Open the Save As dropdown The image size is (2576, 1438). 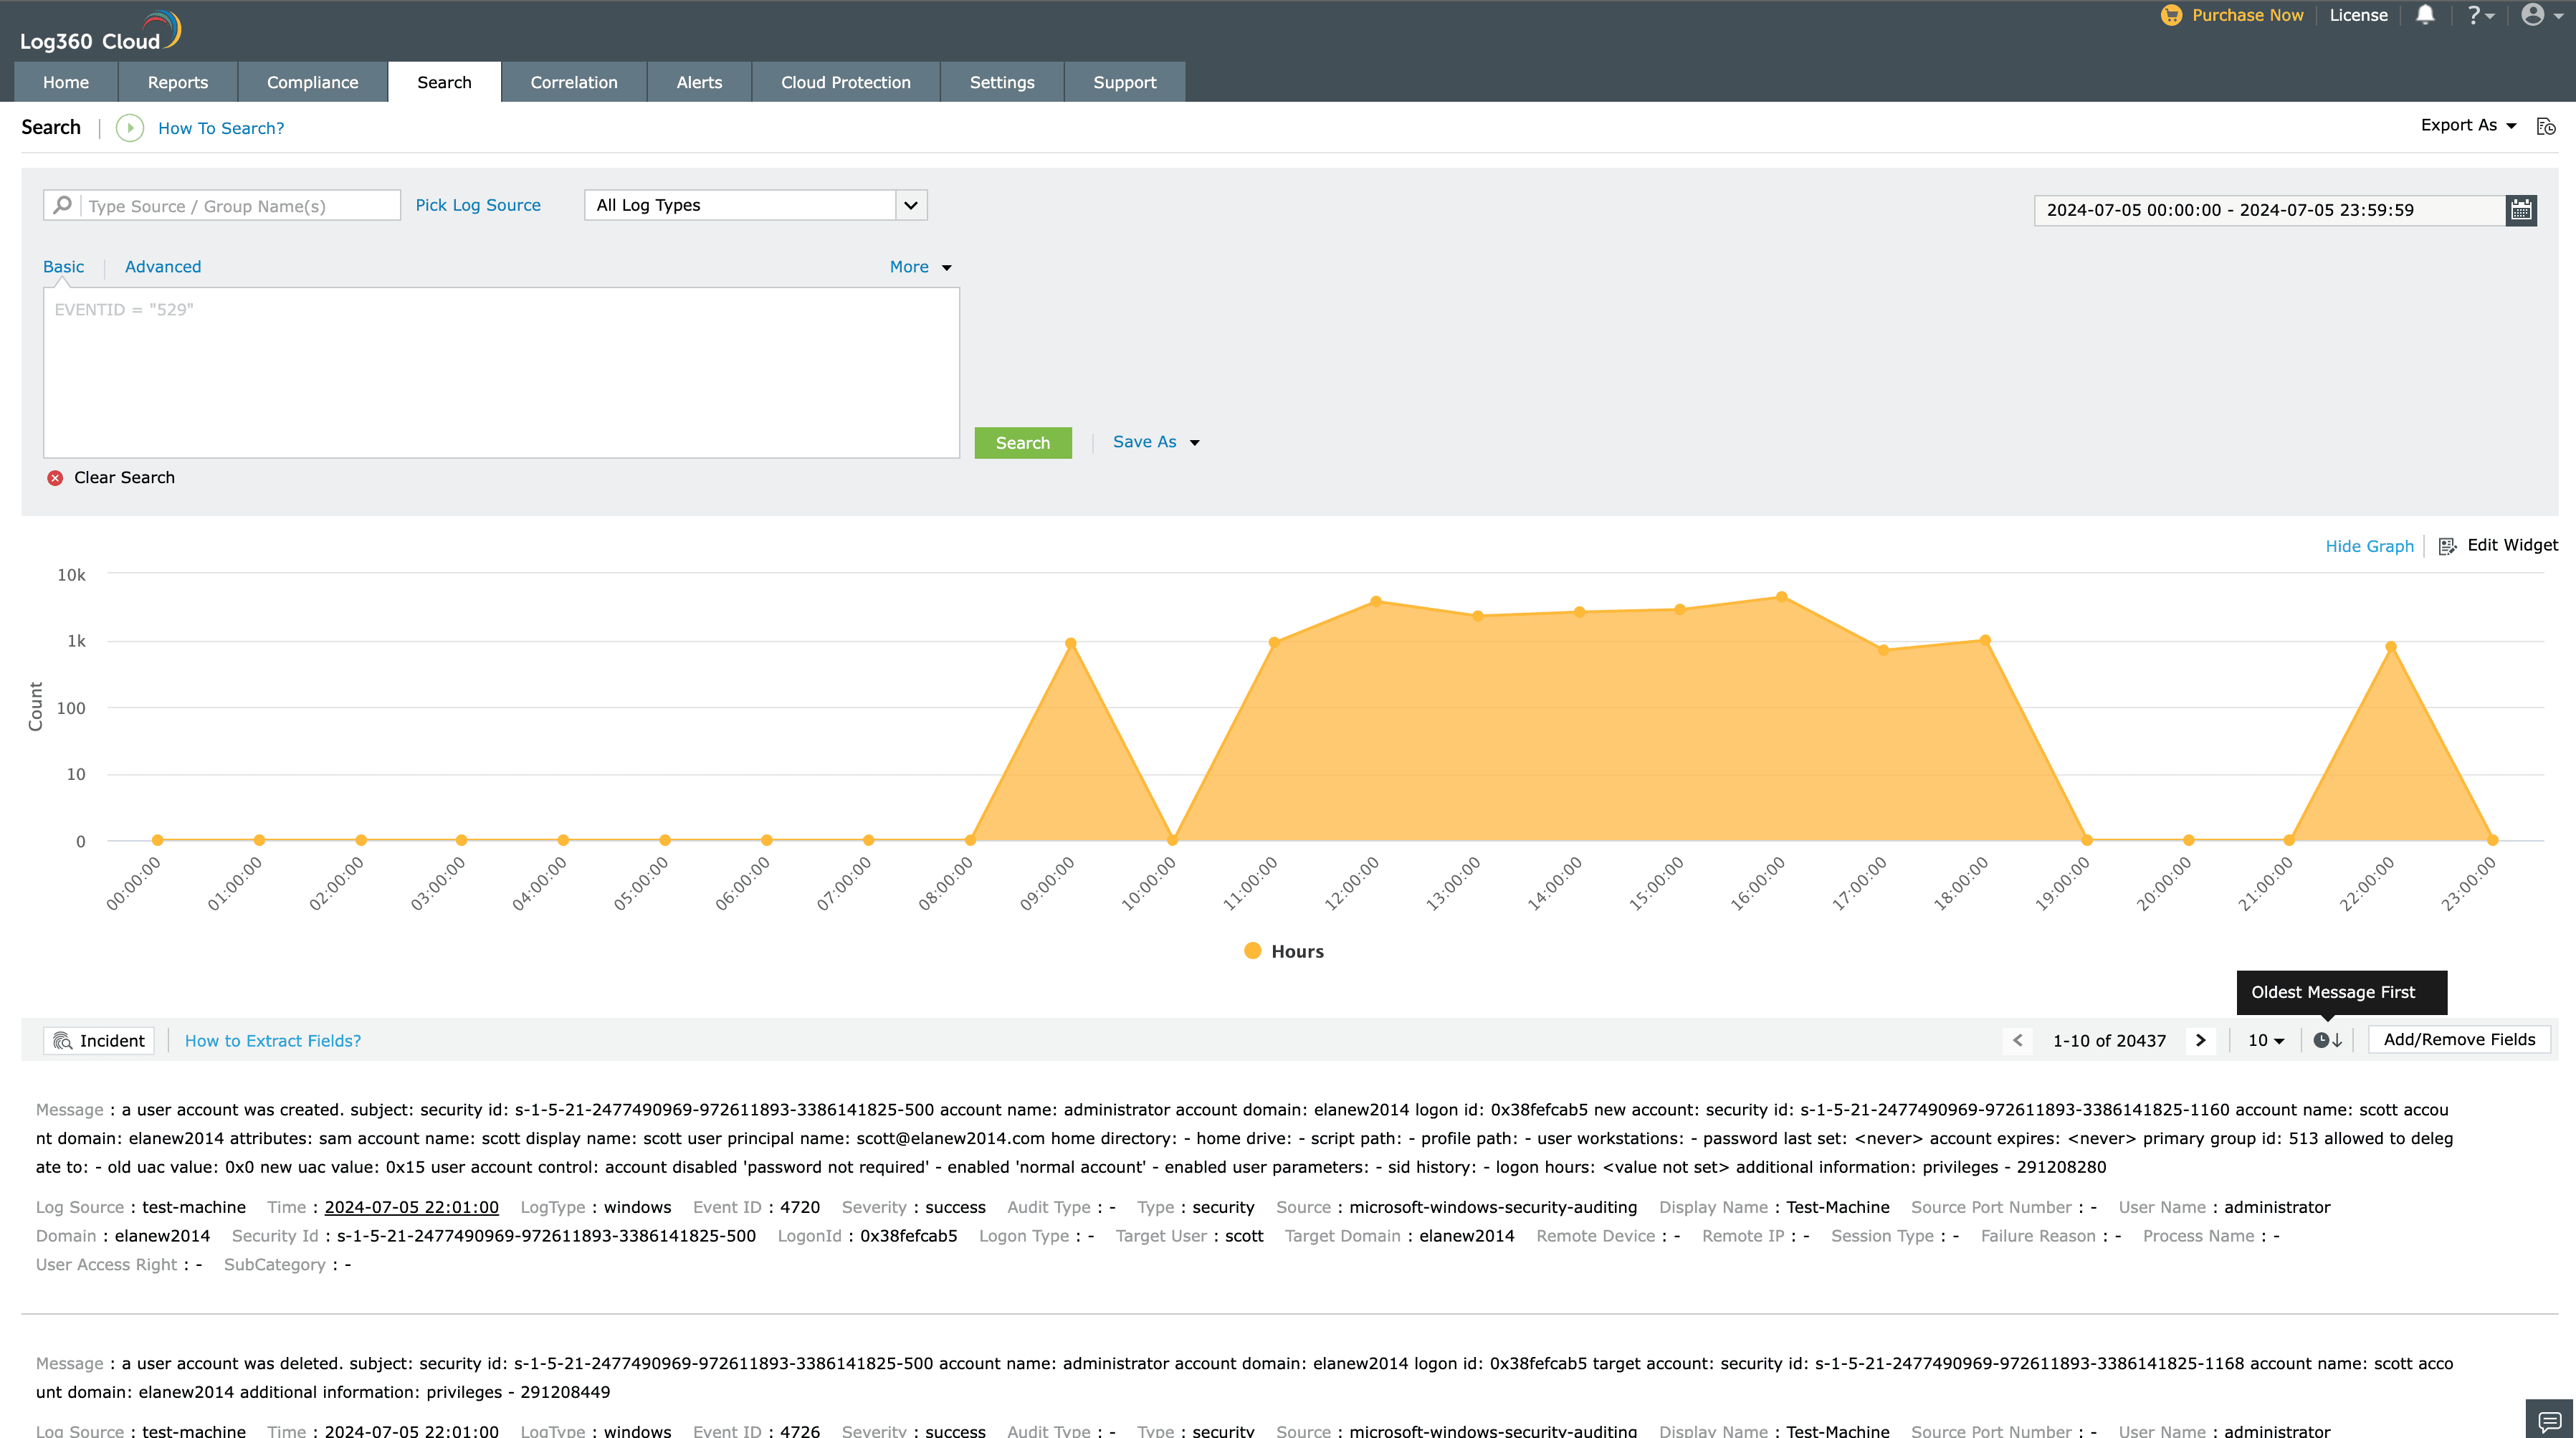point(1155,442)
